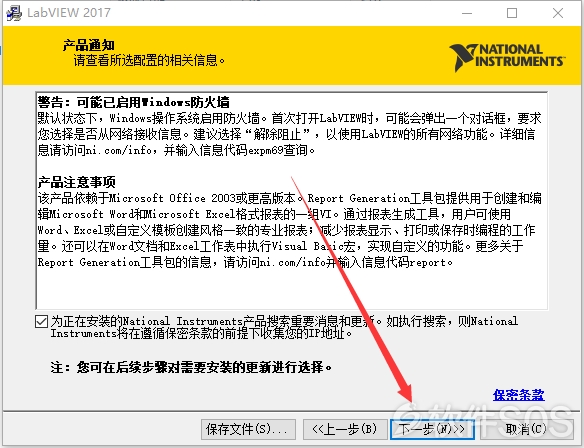The height and width of the screenshot is (448, 584).
Task: Click the LabVIEW installer icon in title bar
Action: (x=14, y=13)
